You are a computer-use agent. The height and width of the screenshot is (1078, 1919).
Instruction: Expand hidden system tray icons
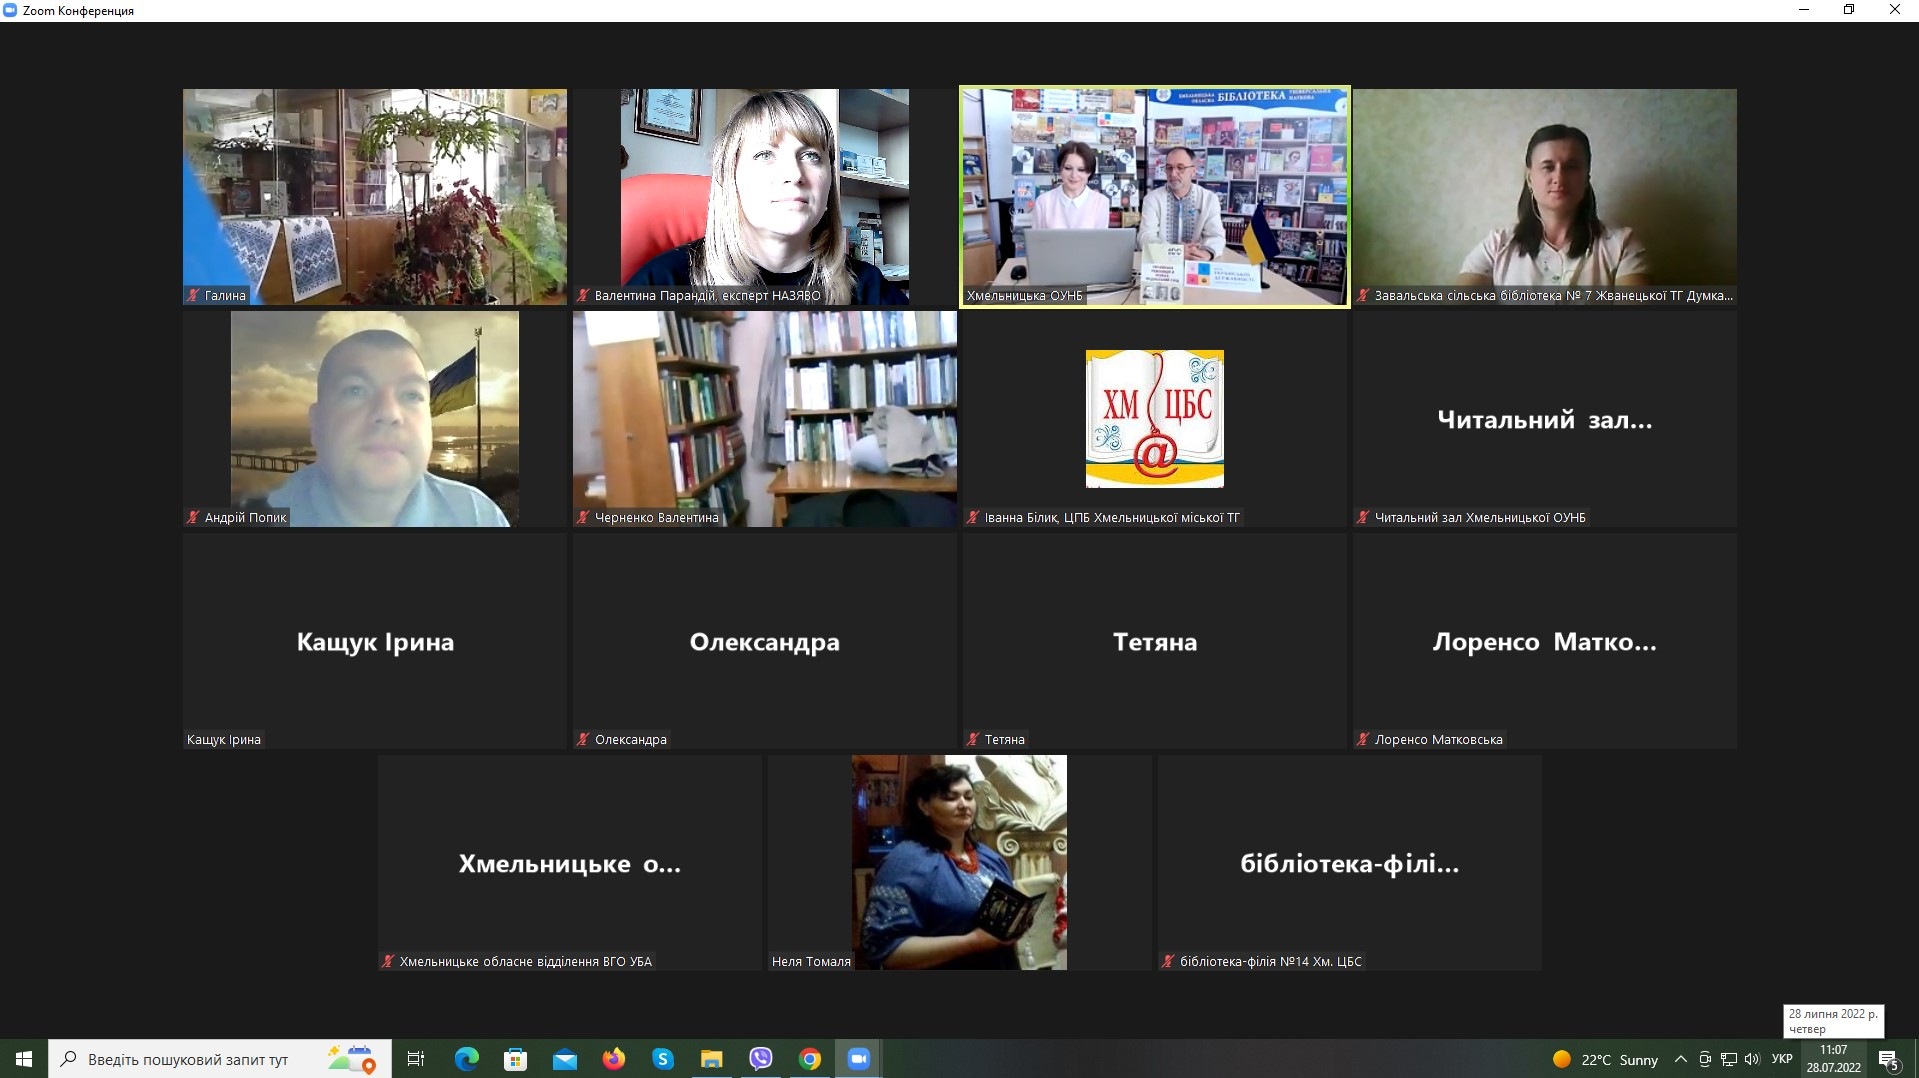pos(1681,1059)
